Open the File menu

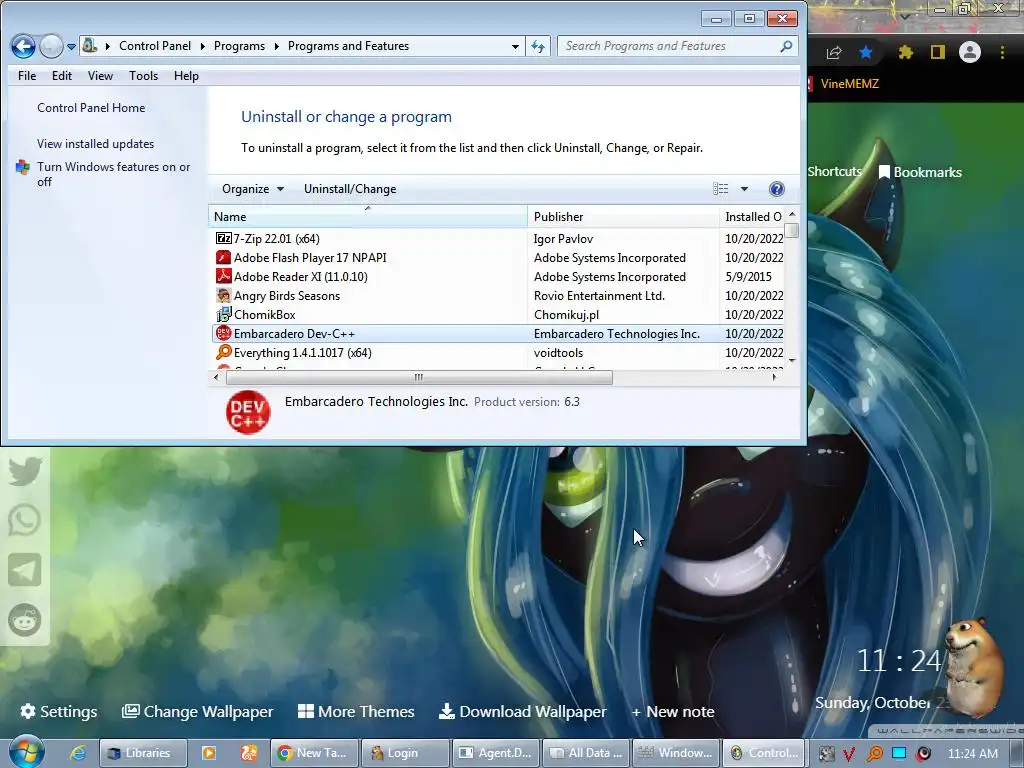(27, 76)
